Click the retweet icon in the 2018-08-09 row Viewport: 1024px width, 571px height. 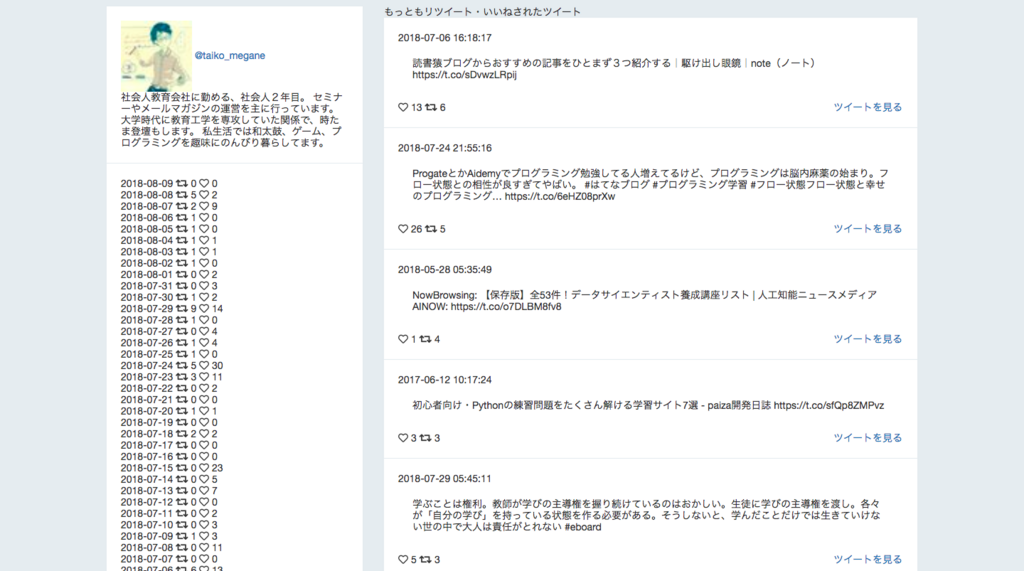coord(182,184)
